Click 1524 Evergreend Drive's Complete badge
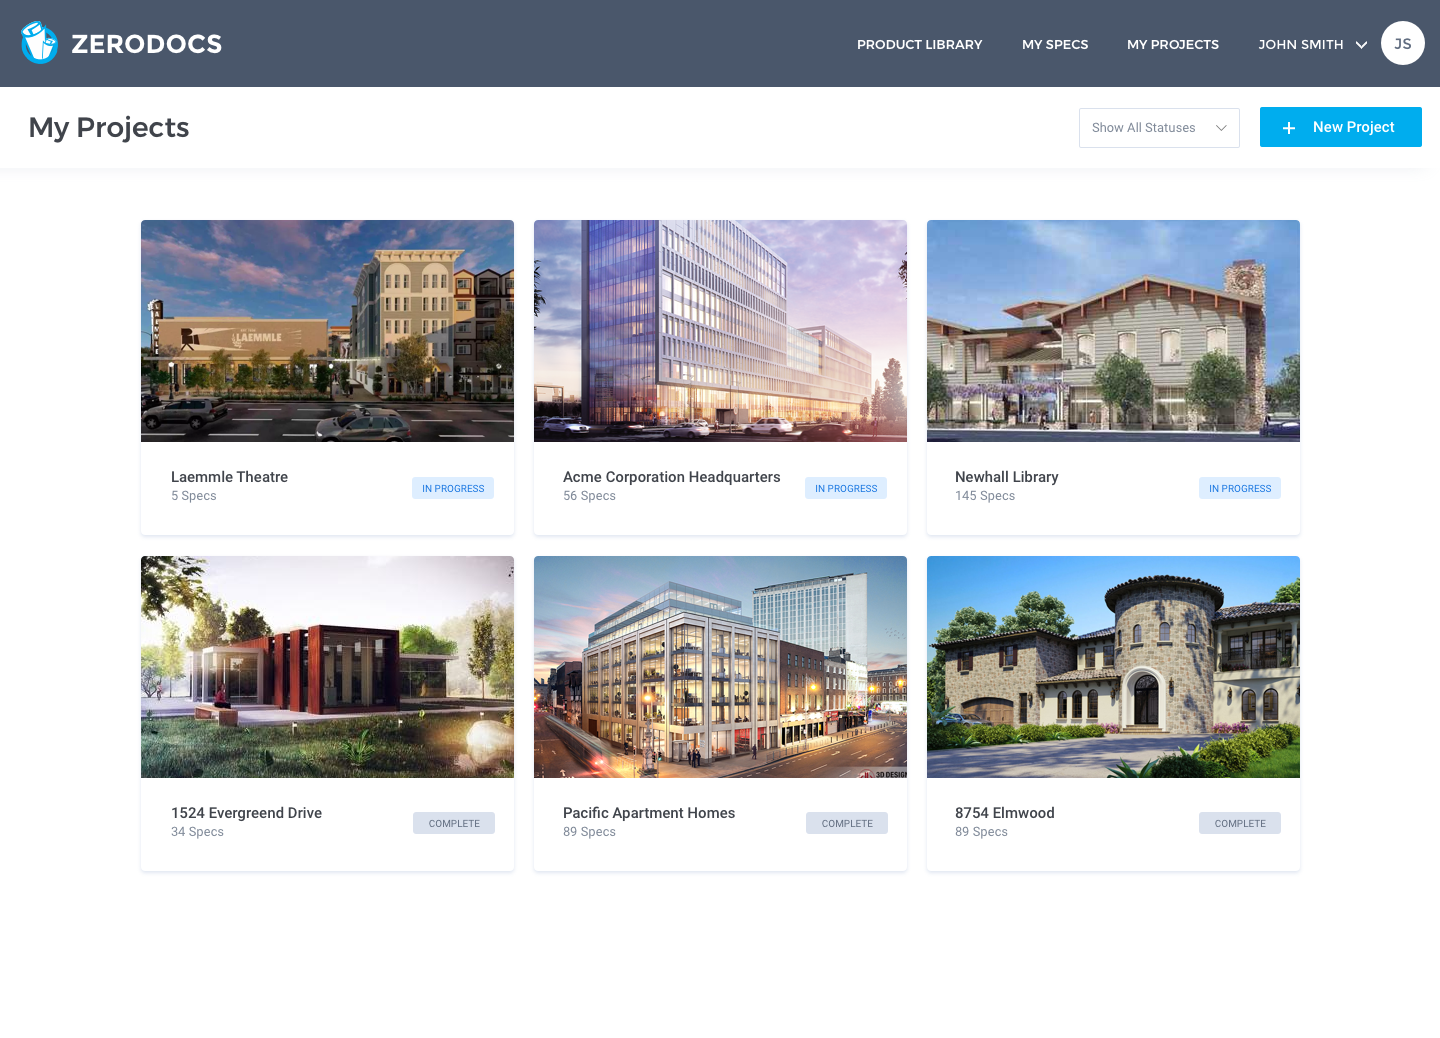The image size is (1440, 1038). tap(454, 823)
